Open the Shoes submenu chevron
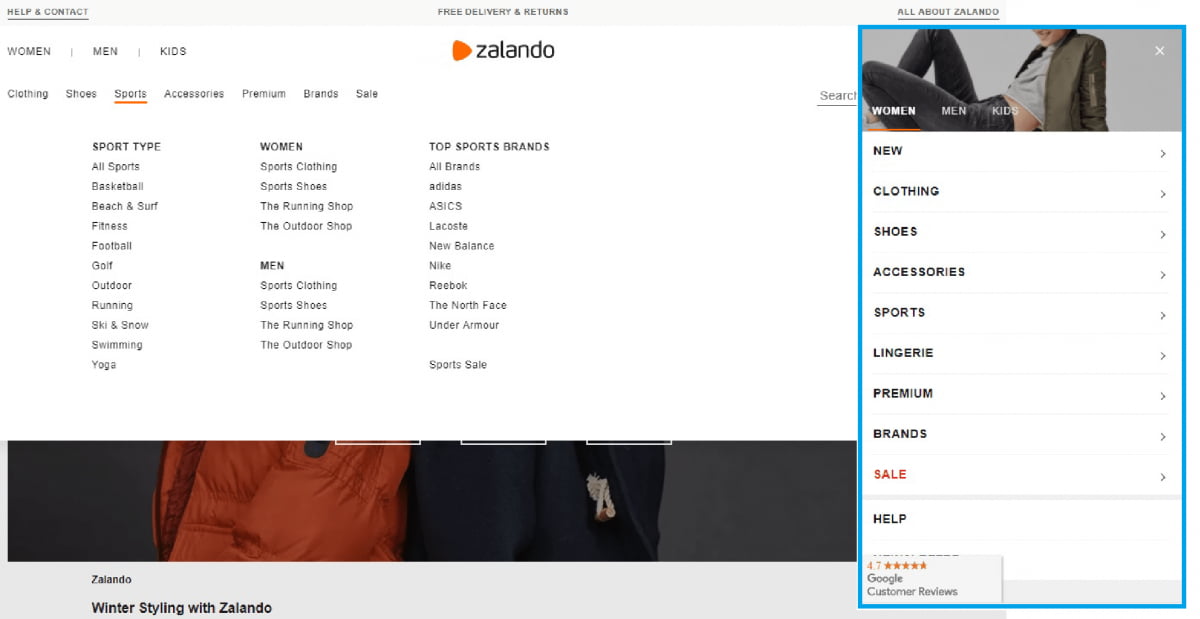 (x=1162, y=235)
